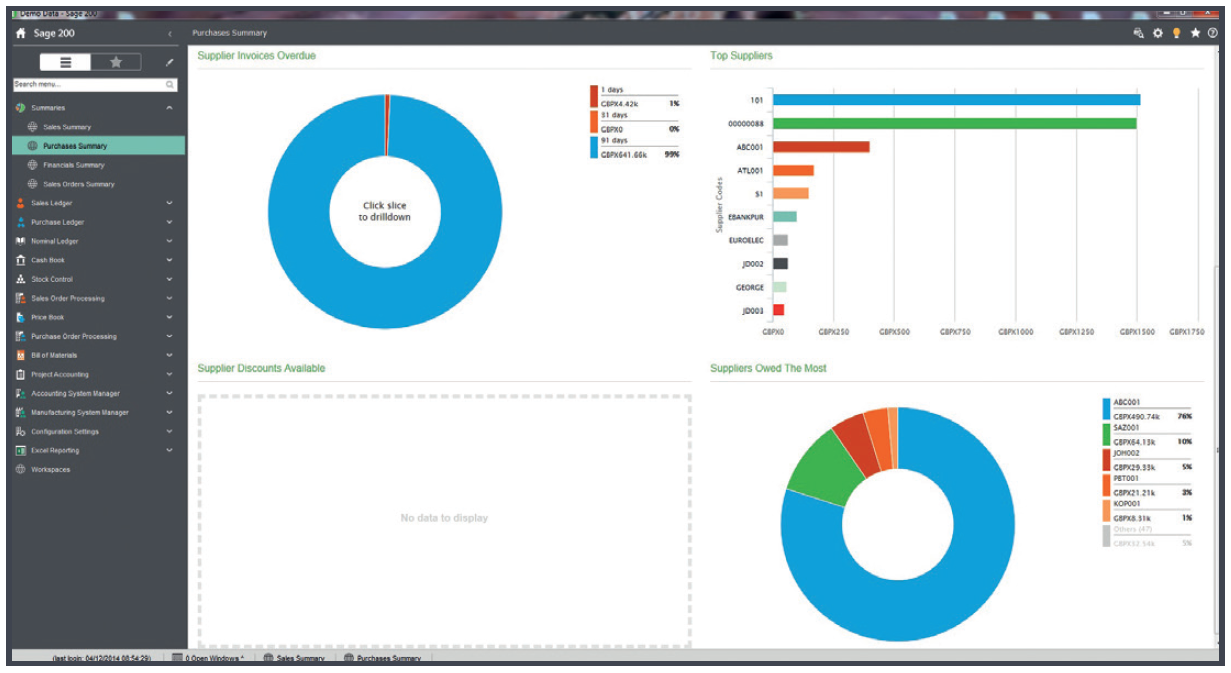Expand the Sales Ledger menu
The image size is (1231, 673).
click(x=169, y=203)
